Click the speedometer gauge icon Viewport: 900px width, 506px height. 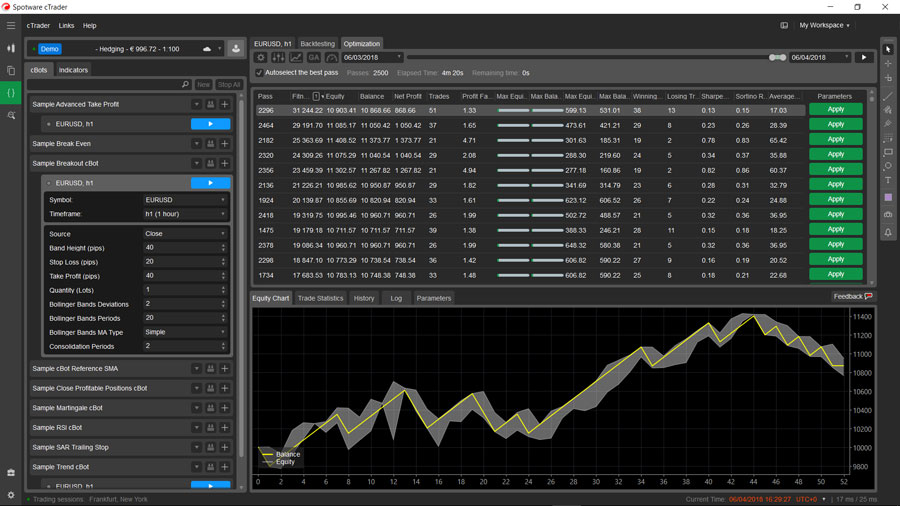click(332, 57)
